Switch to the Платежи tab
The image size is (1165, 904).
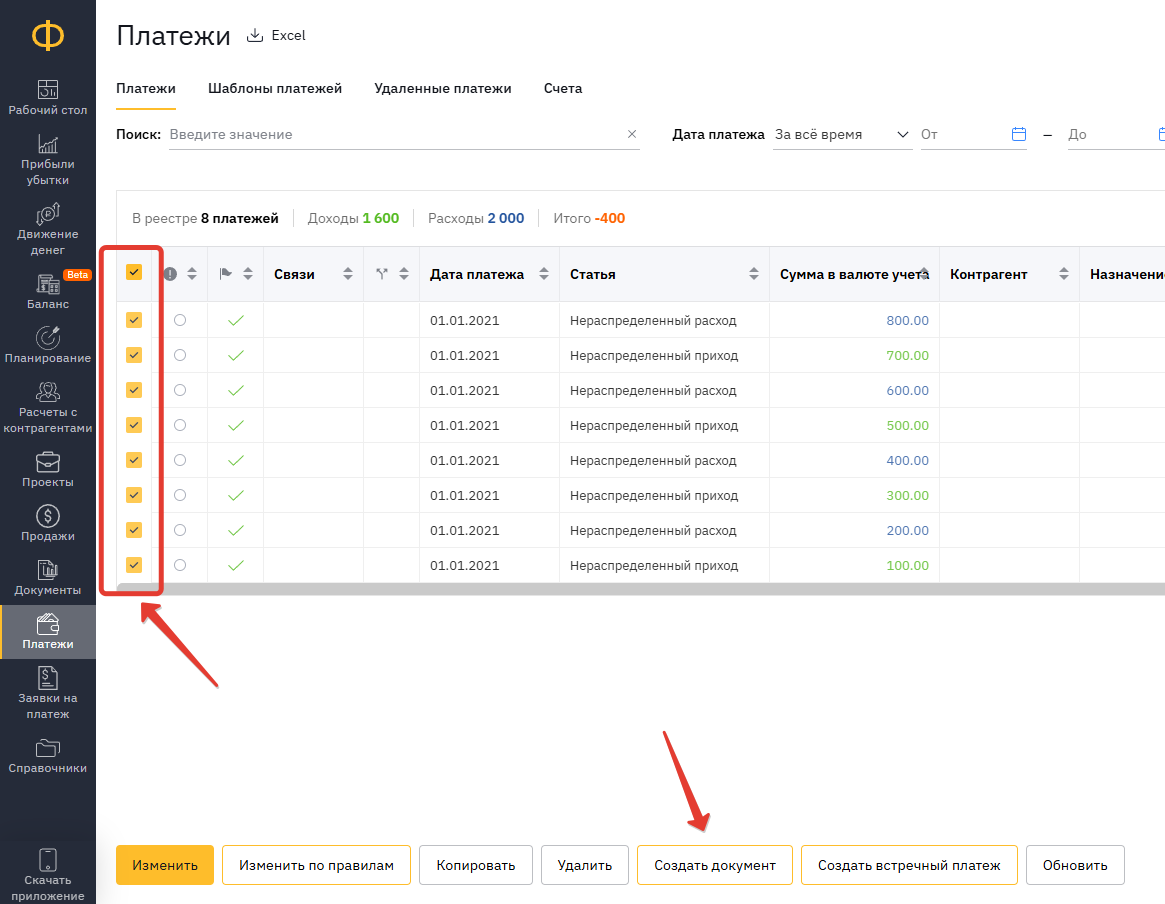pyautogui.click(x=146, y=89)
